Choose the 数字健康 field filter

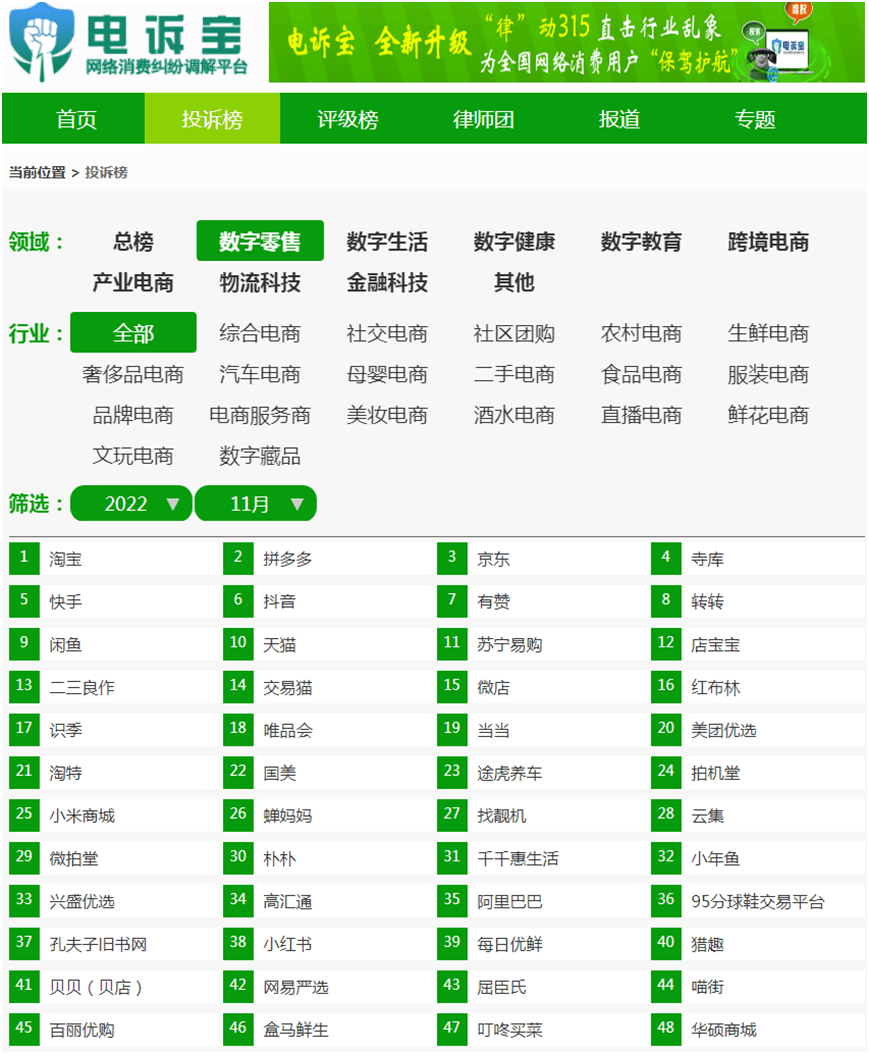(514, 241)
